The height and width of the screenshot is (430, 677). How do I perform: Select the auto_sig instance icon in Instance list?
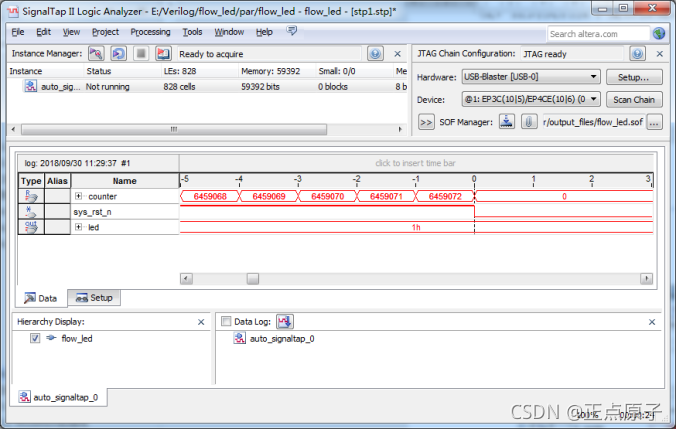coord(30,86)
